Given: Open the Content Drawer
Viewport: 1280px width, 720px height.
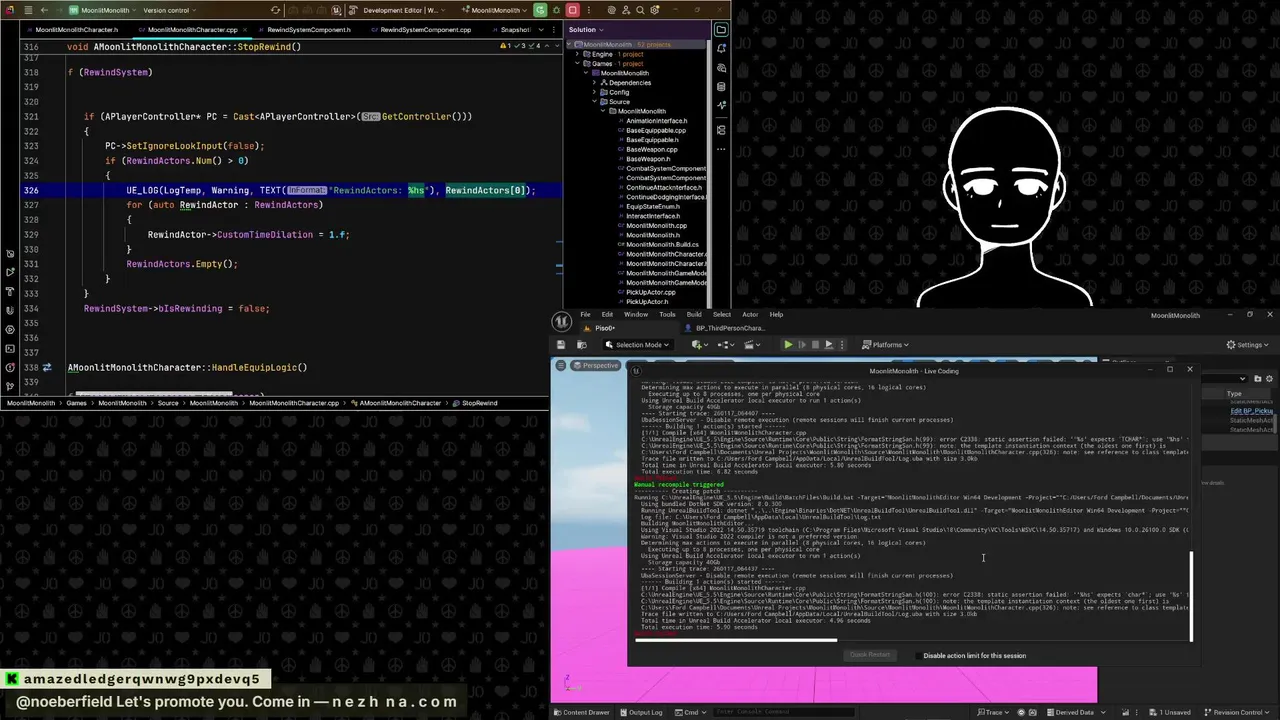Looking at the screenshot, I should (x=580, y=712).
